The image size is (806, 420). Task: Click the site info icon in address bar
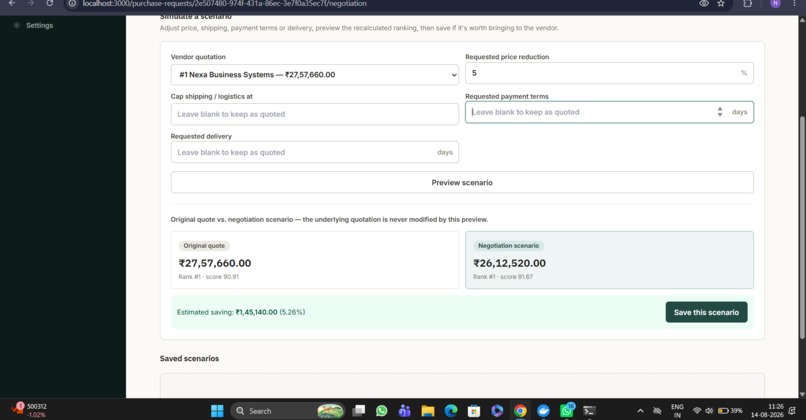(x=72, y=3)
